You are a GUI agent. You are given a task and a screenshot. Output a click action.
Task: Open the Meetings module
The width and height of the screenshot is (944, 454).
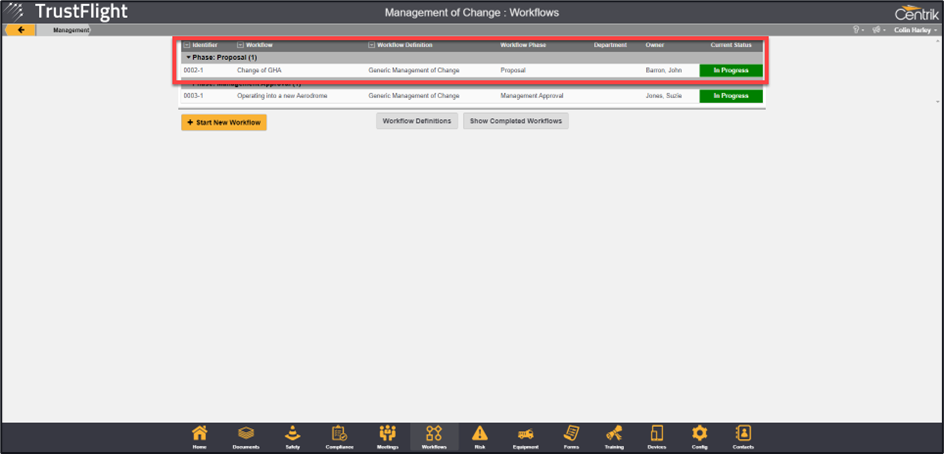click(x=387, y=435)
